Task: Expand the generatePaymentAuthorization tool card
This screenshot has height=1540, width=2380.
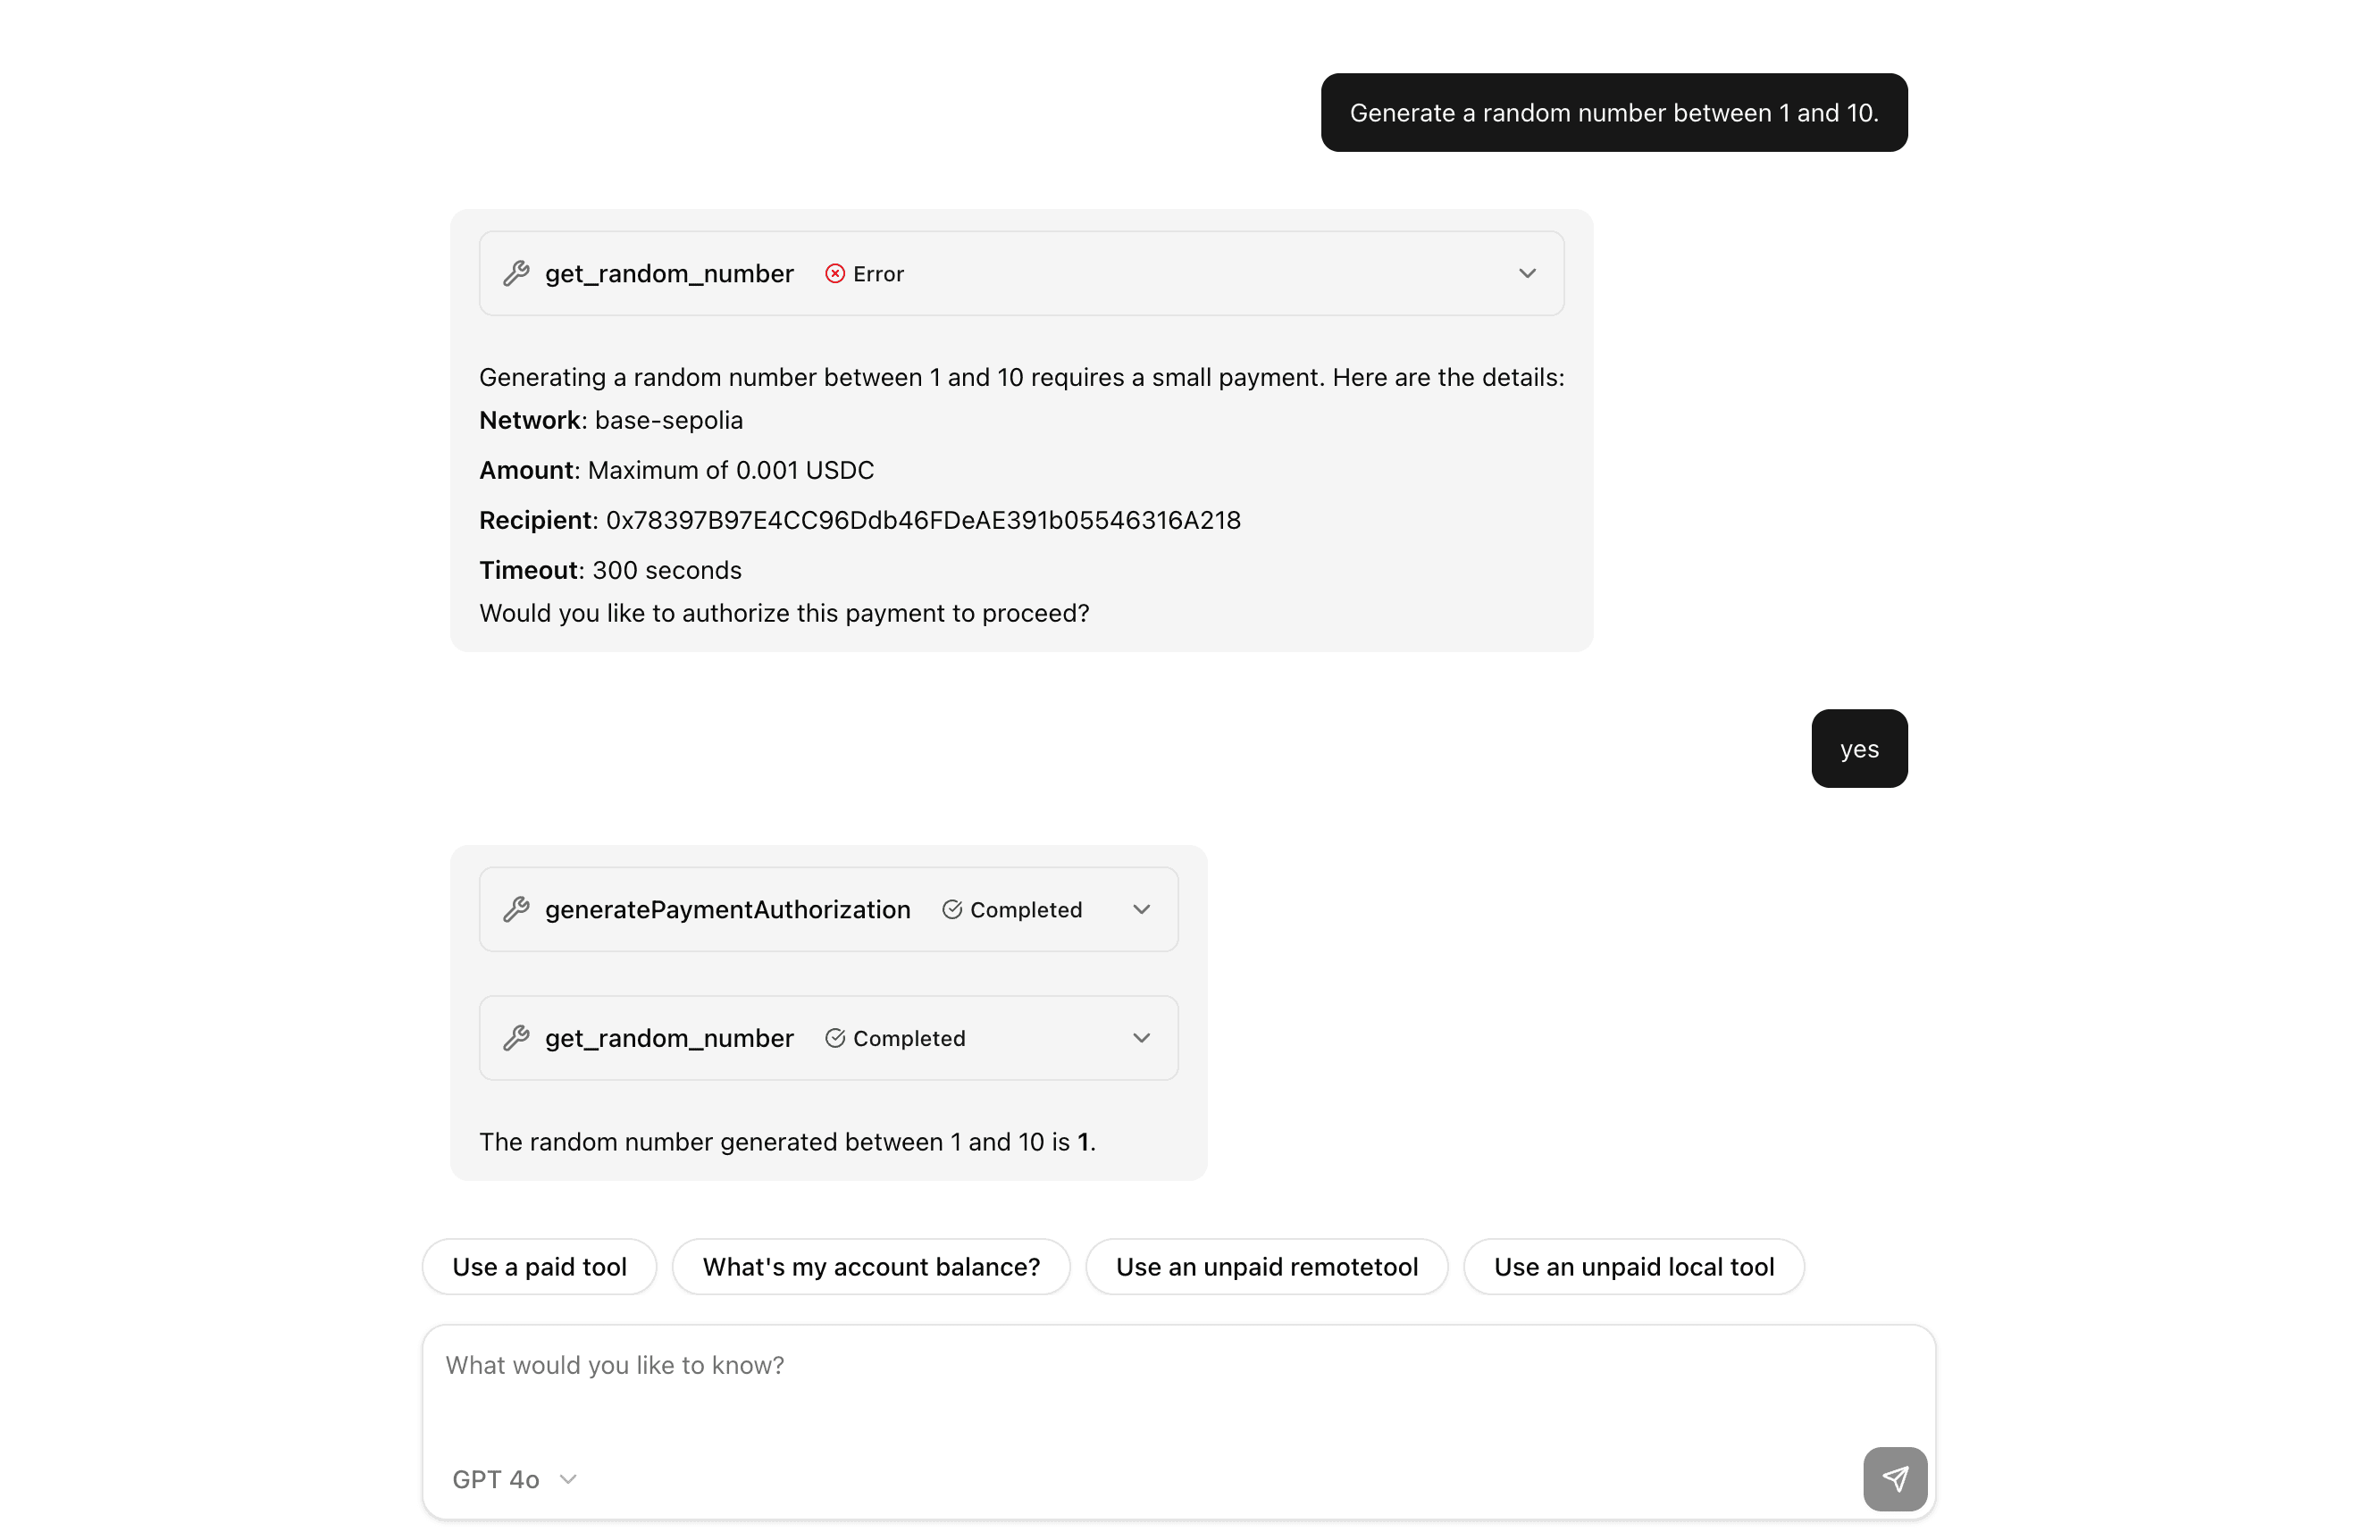Action: click(x=1141, y=909)
